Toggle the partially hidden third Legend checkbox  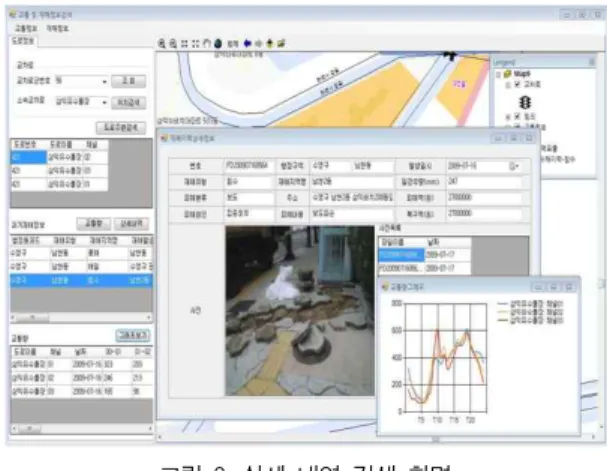518,126
